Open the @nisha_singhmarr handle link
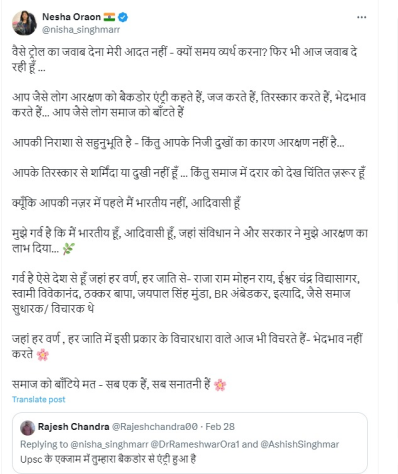Viewport: 398px width, 474px height. point(81,30)
